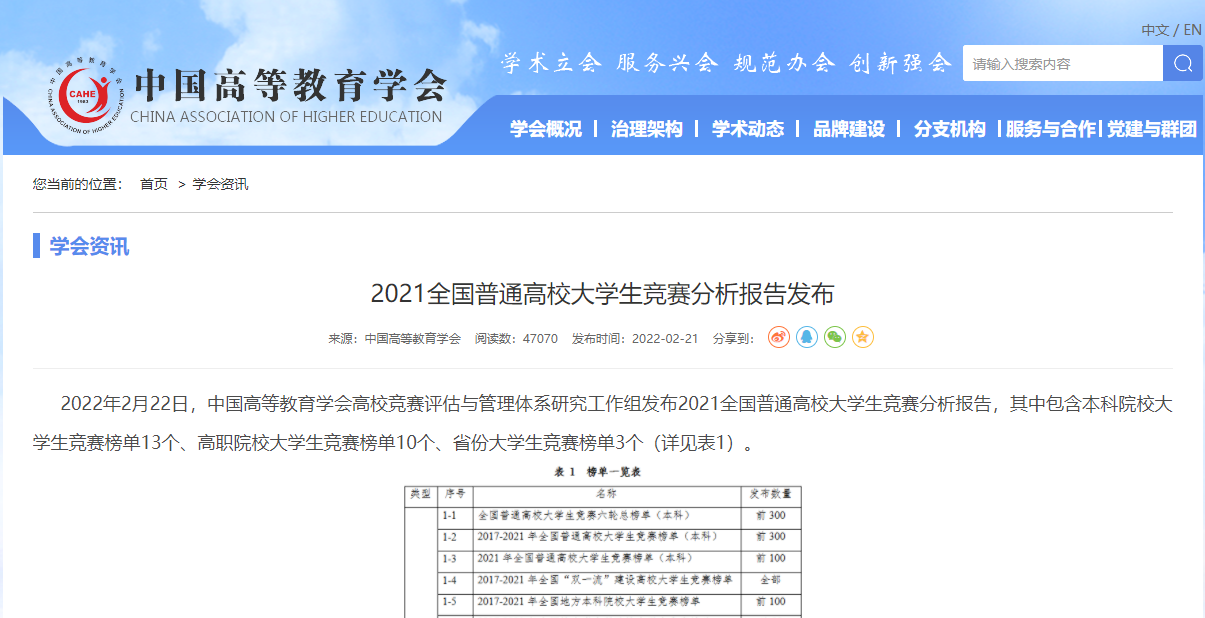
Task: Click the 分享到 label
Action: tap(734, 339)
